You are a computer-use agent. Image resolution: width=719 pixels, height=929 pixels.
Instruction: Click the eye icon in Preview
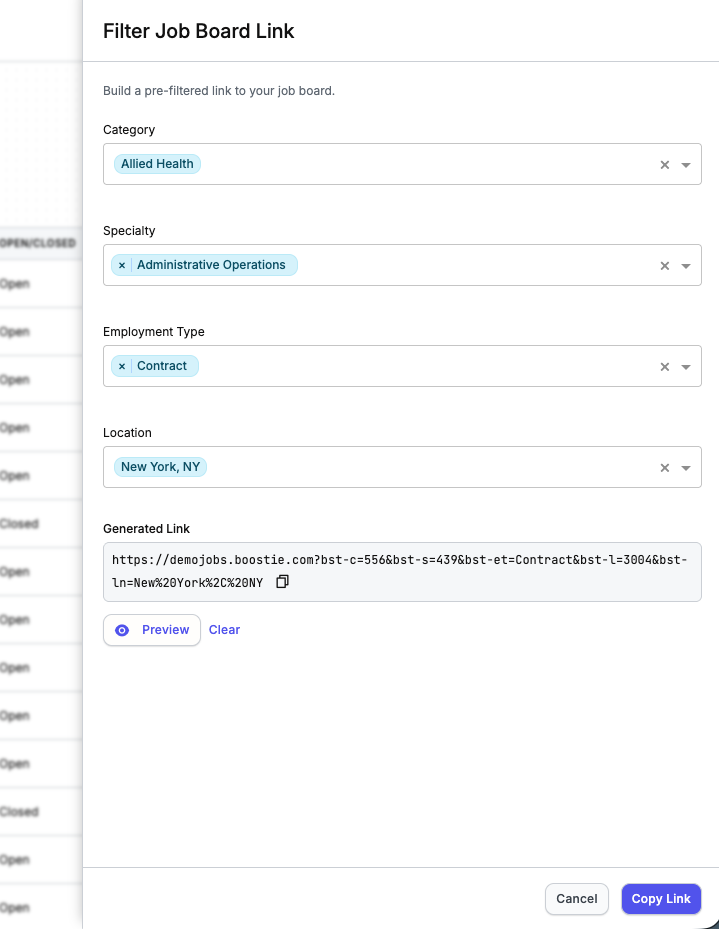(x=123, y=630)
